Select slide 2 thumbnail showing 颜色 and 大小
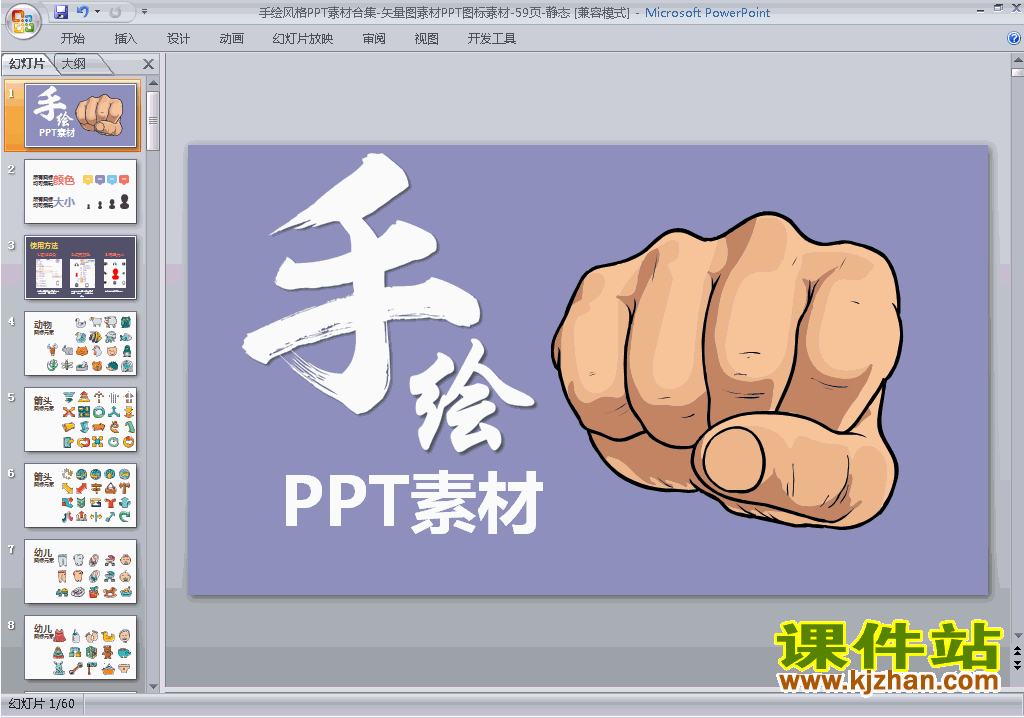Image resolution: width=1024 pixels, height=718 pixels. [x=80, y=191]
